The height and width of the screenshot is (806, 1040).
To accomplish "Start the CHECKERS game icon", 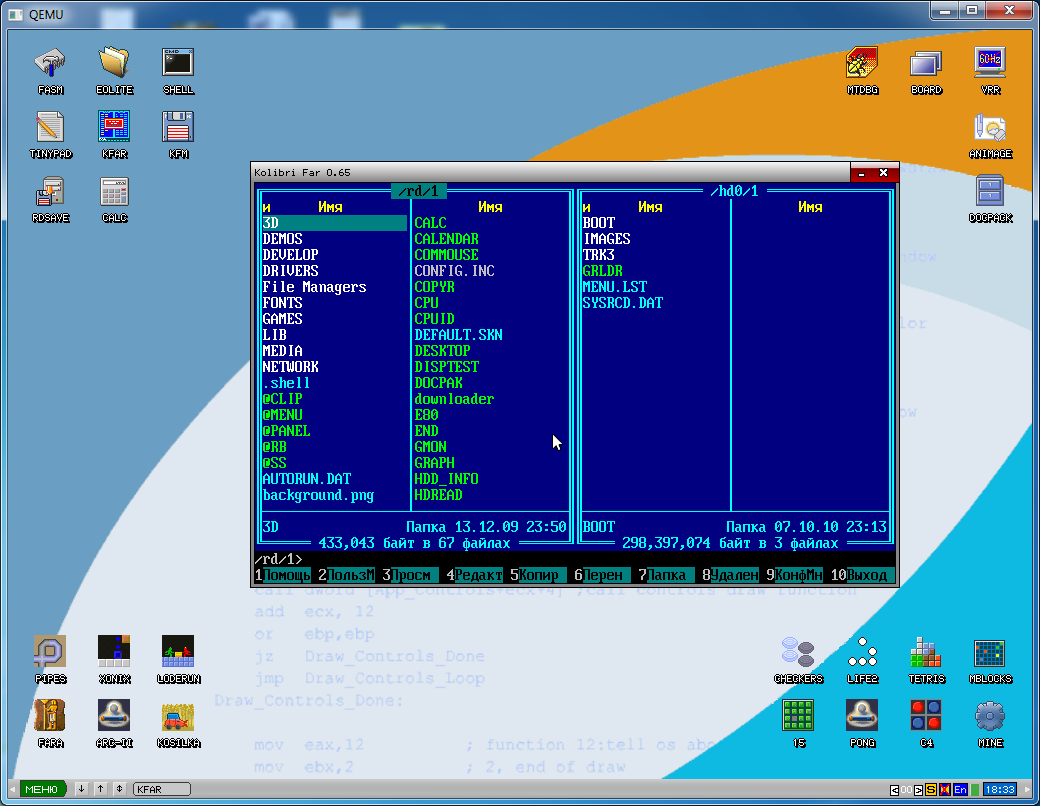I will click(798, 660).
